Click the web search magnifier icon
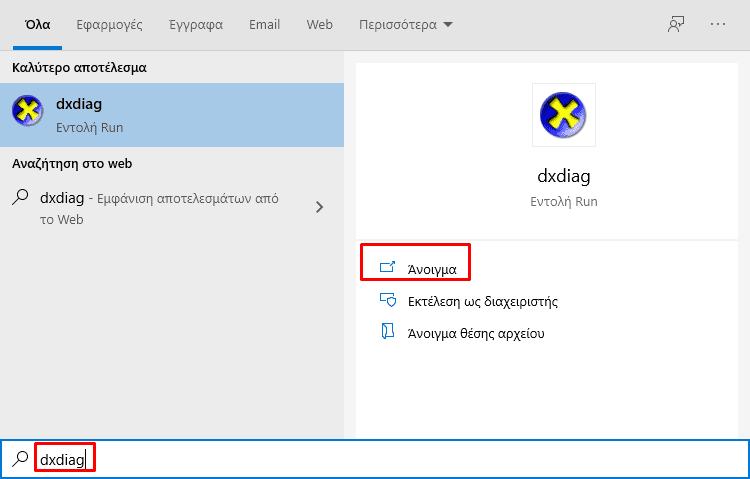750x479 pixels. 20,197
